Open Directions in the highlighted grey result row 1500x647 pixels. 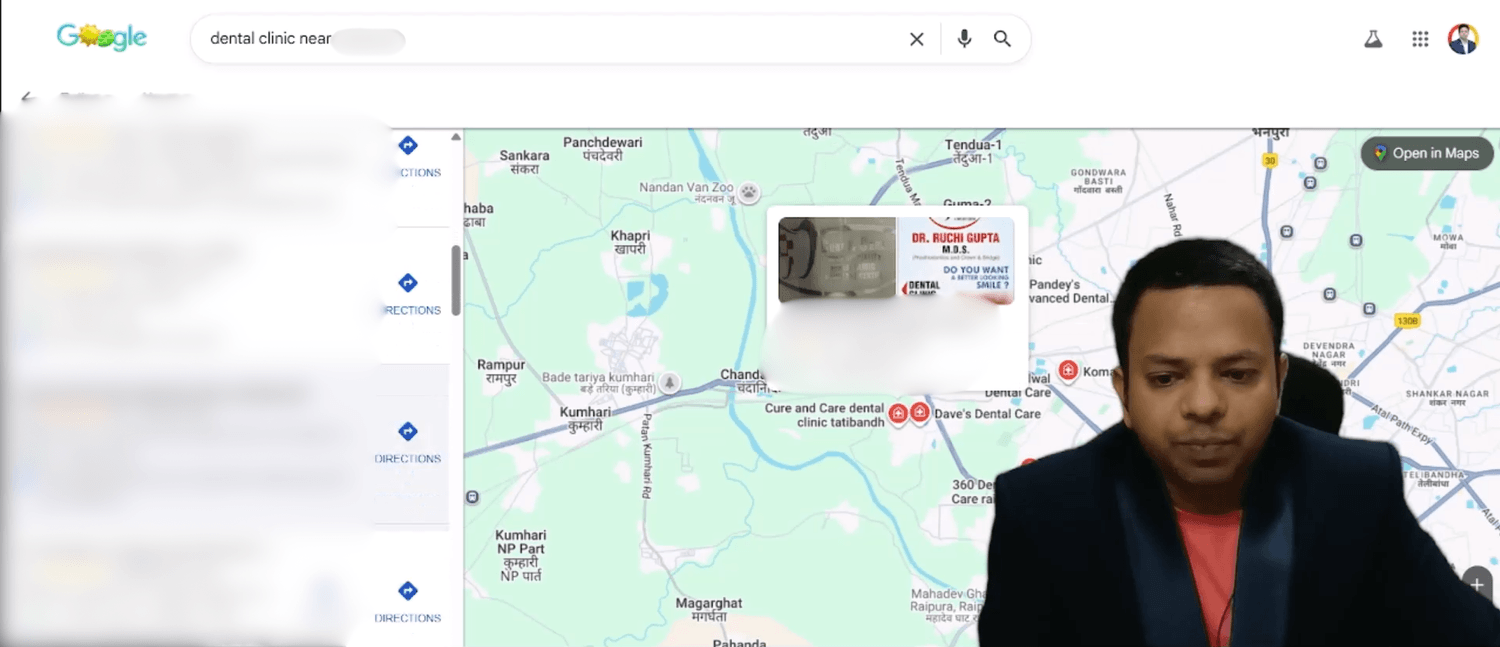pyautogui.click(x=407, y=442)
